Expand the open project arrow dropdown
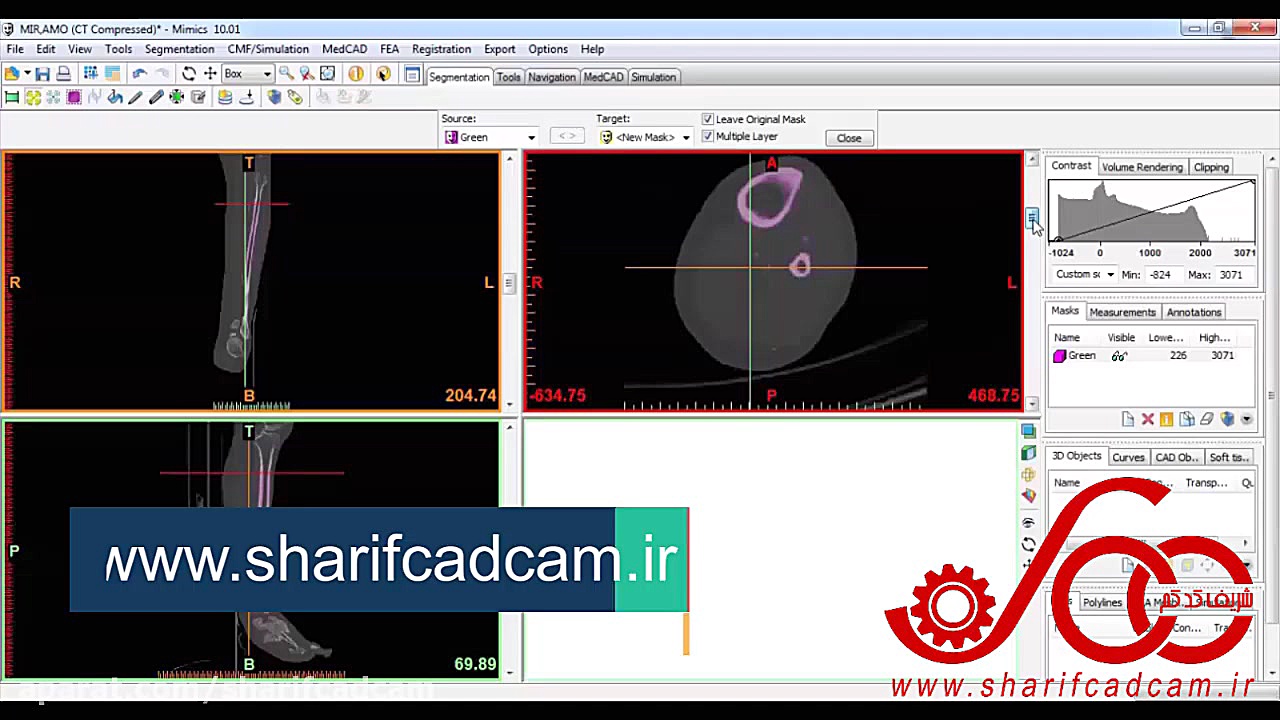This screenshot has height=720, width=1280. (27, 74)
